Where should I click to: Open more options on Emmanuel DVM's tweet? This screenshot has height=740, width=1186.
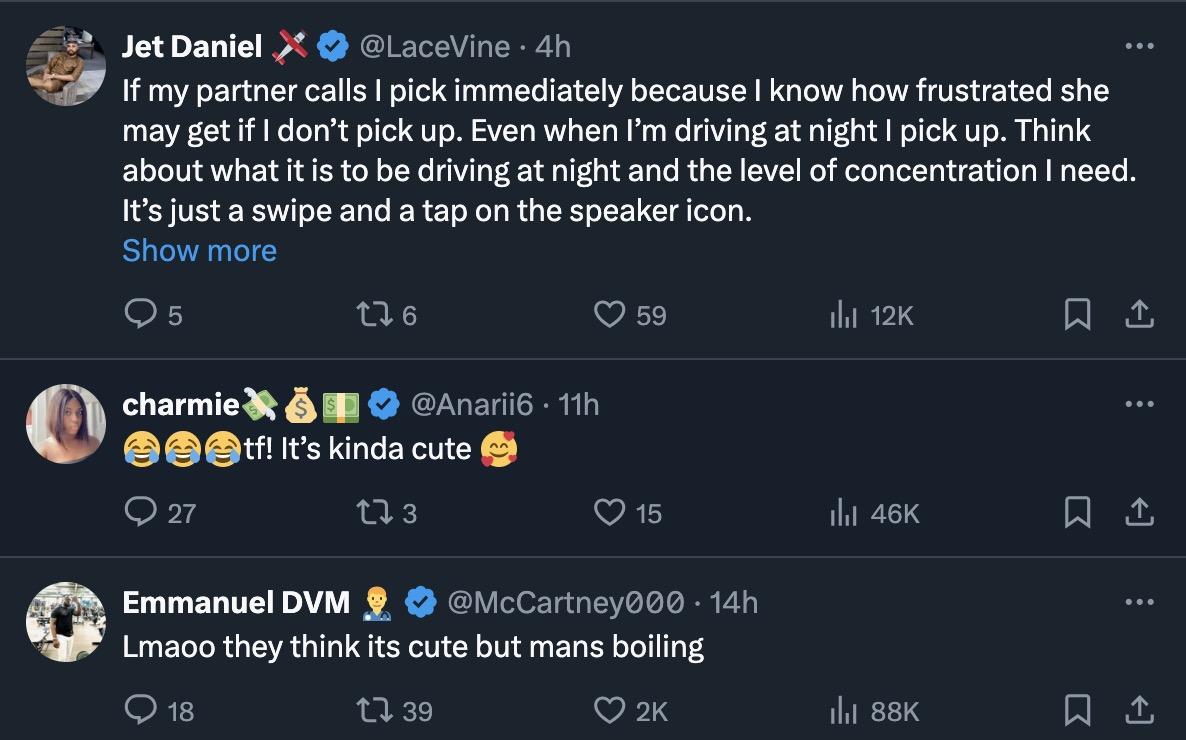[1139, 602]
